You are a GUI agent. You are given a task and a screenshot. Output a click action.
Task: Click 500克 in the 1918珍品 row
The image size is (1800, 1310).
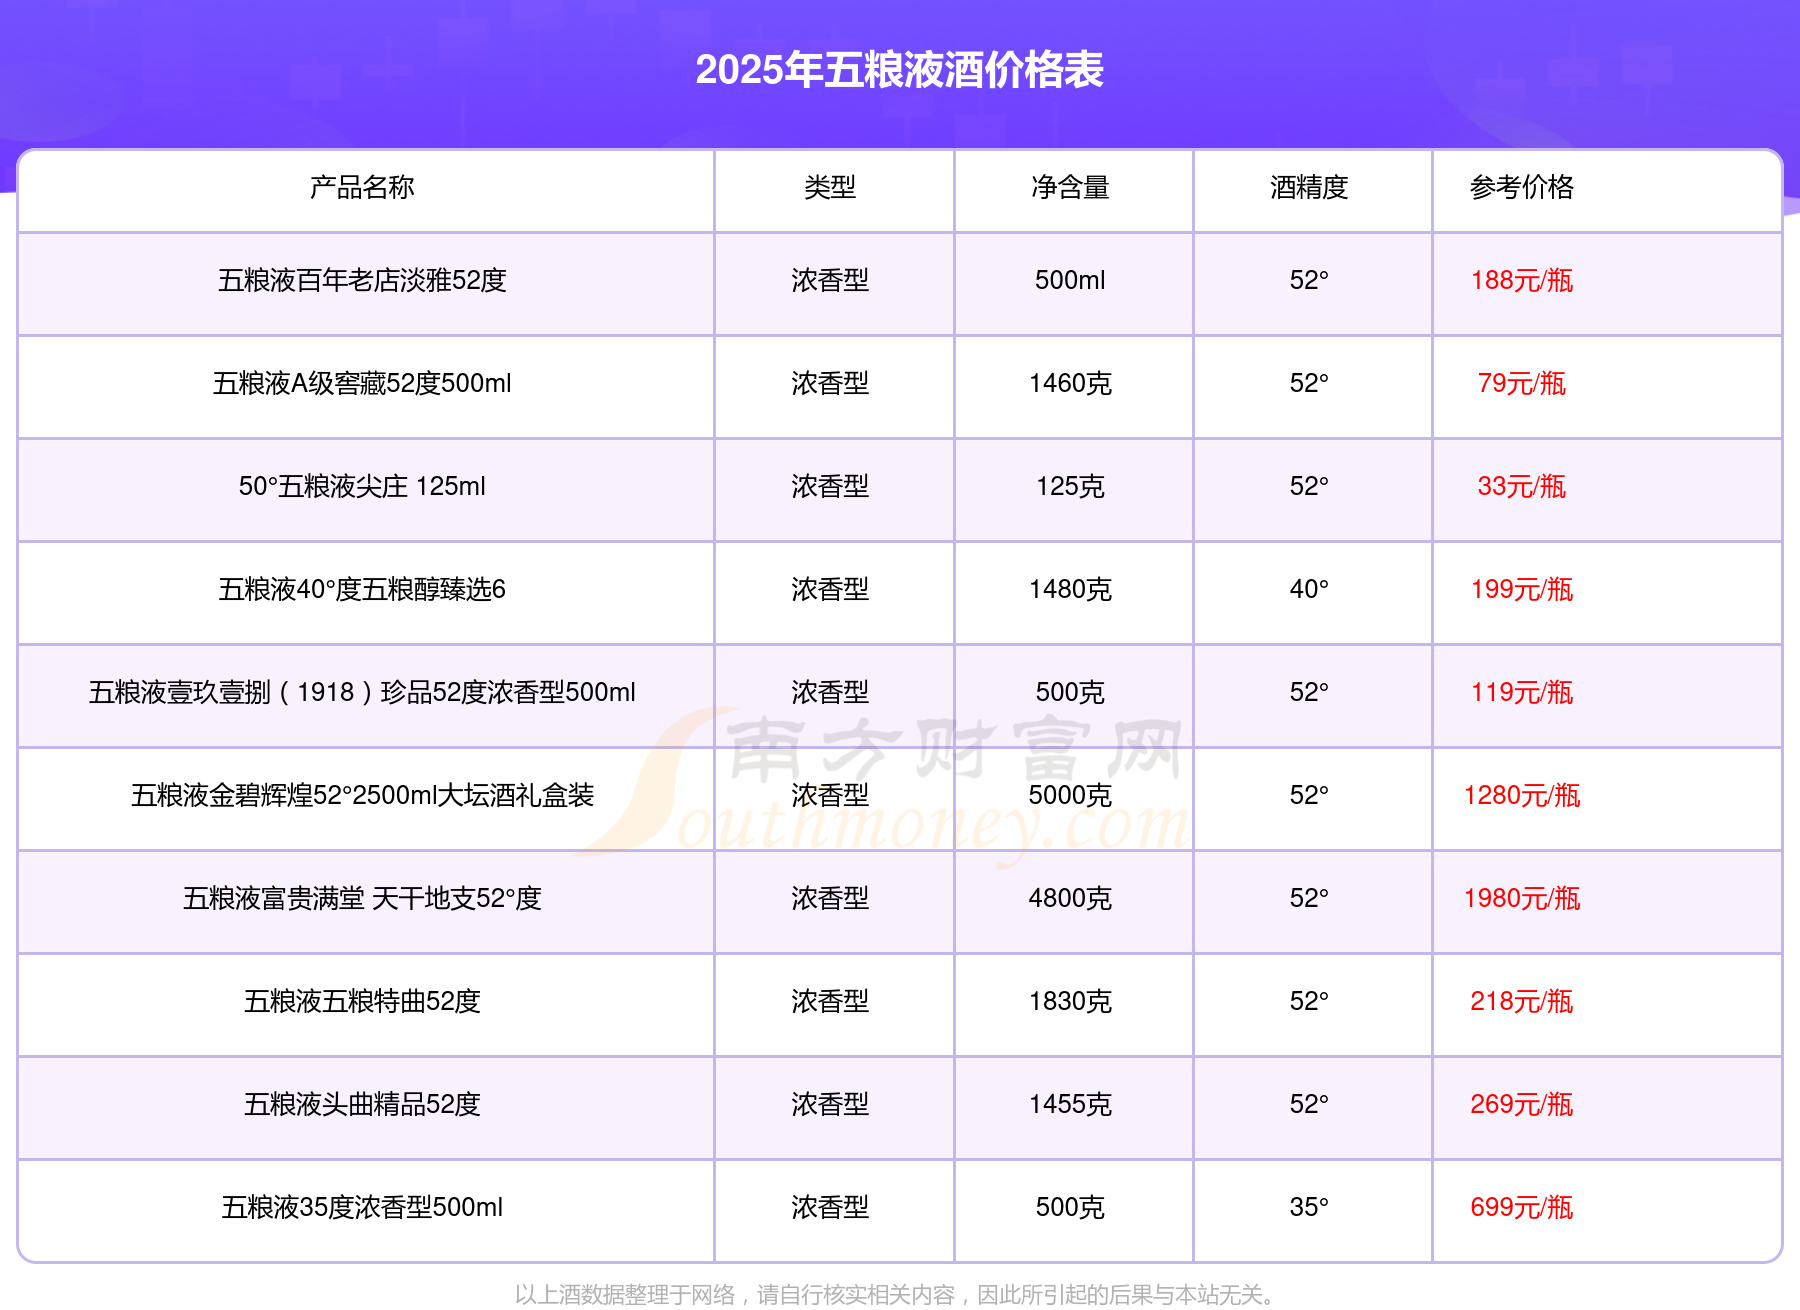[1070, 692]
